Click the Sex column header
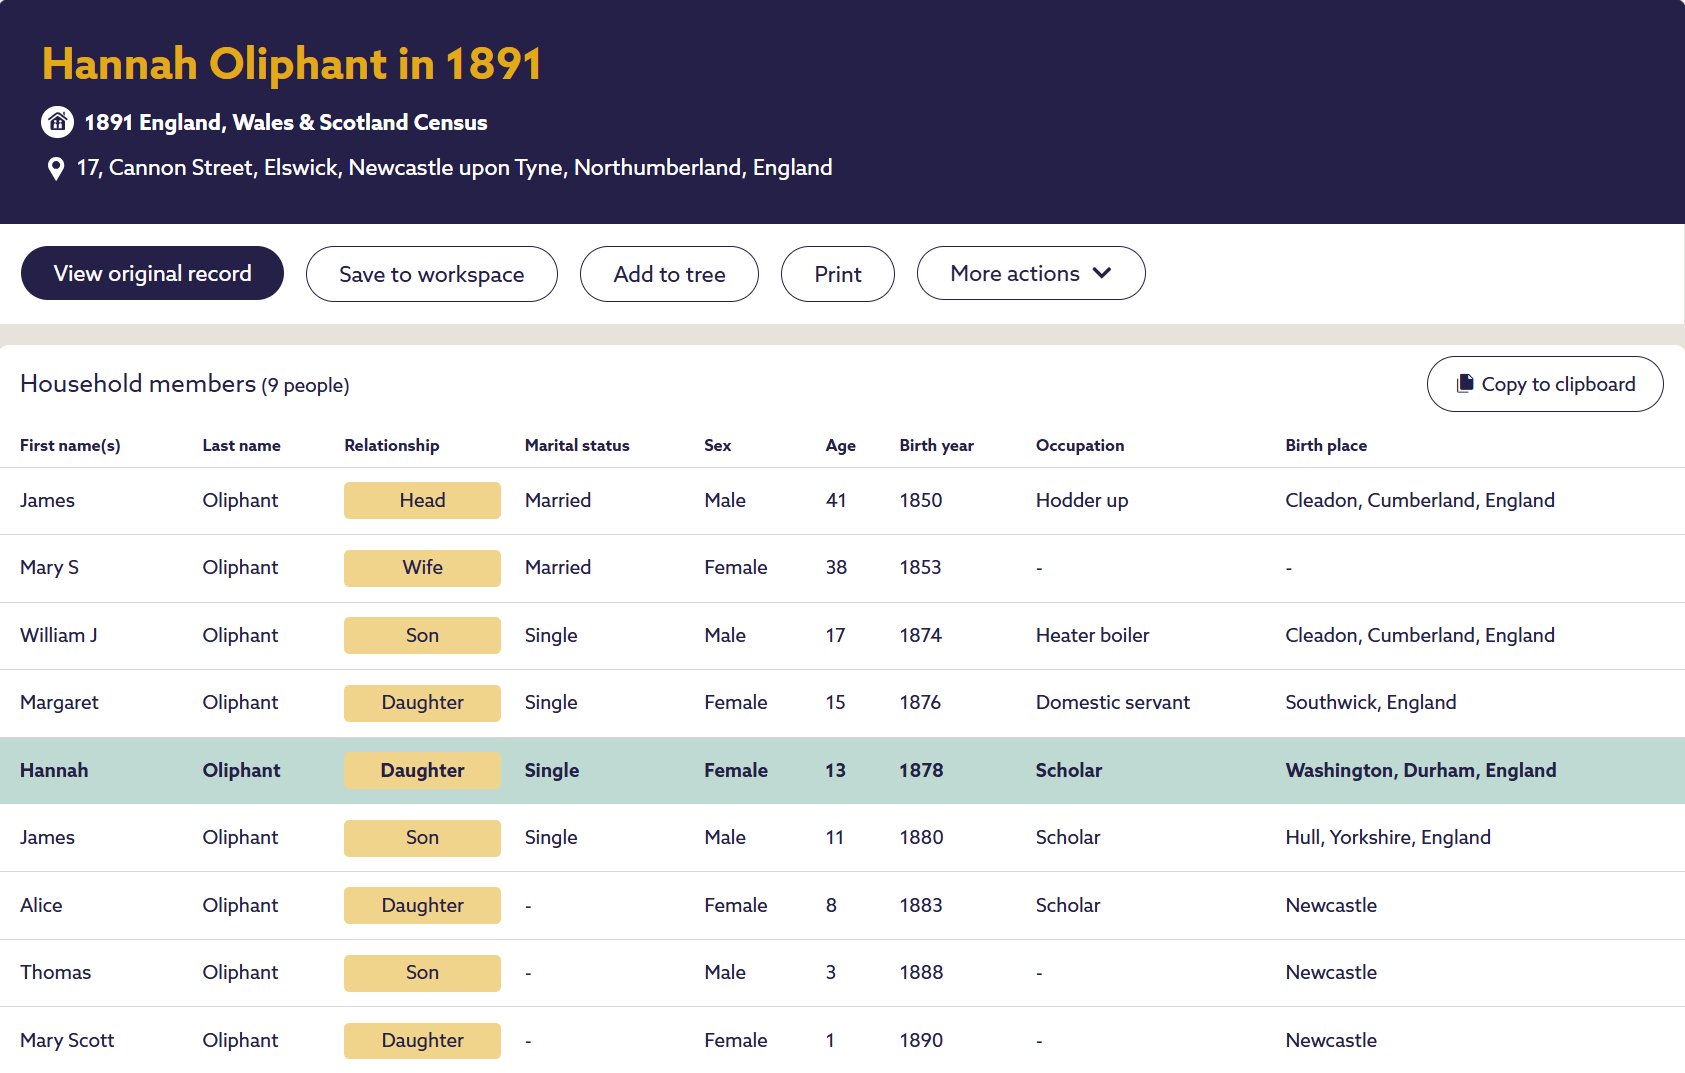1685x1073 pixels. click(717, 445)
